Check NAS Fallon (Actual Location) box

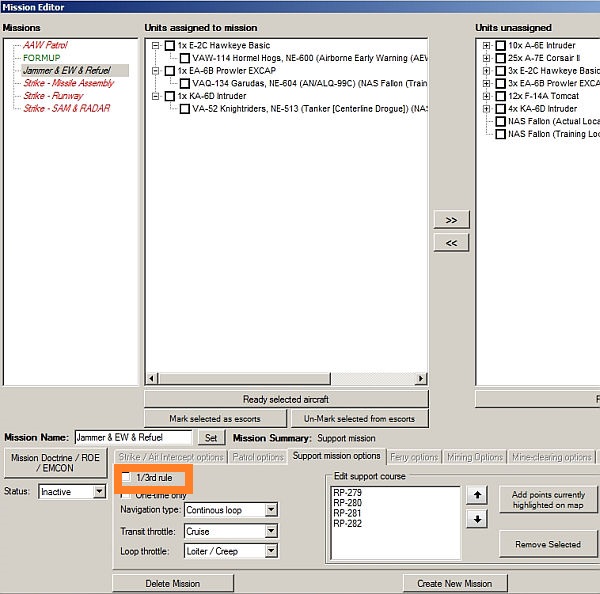point(501,121)
